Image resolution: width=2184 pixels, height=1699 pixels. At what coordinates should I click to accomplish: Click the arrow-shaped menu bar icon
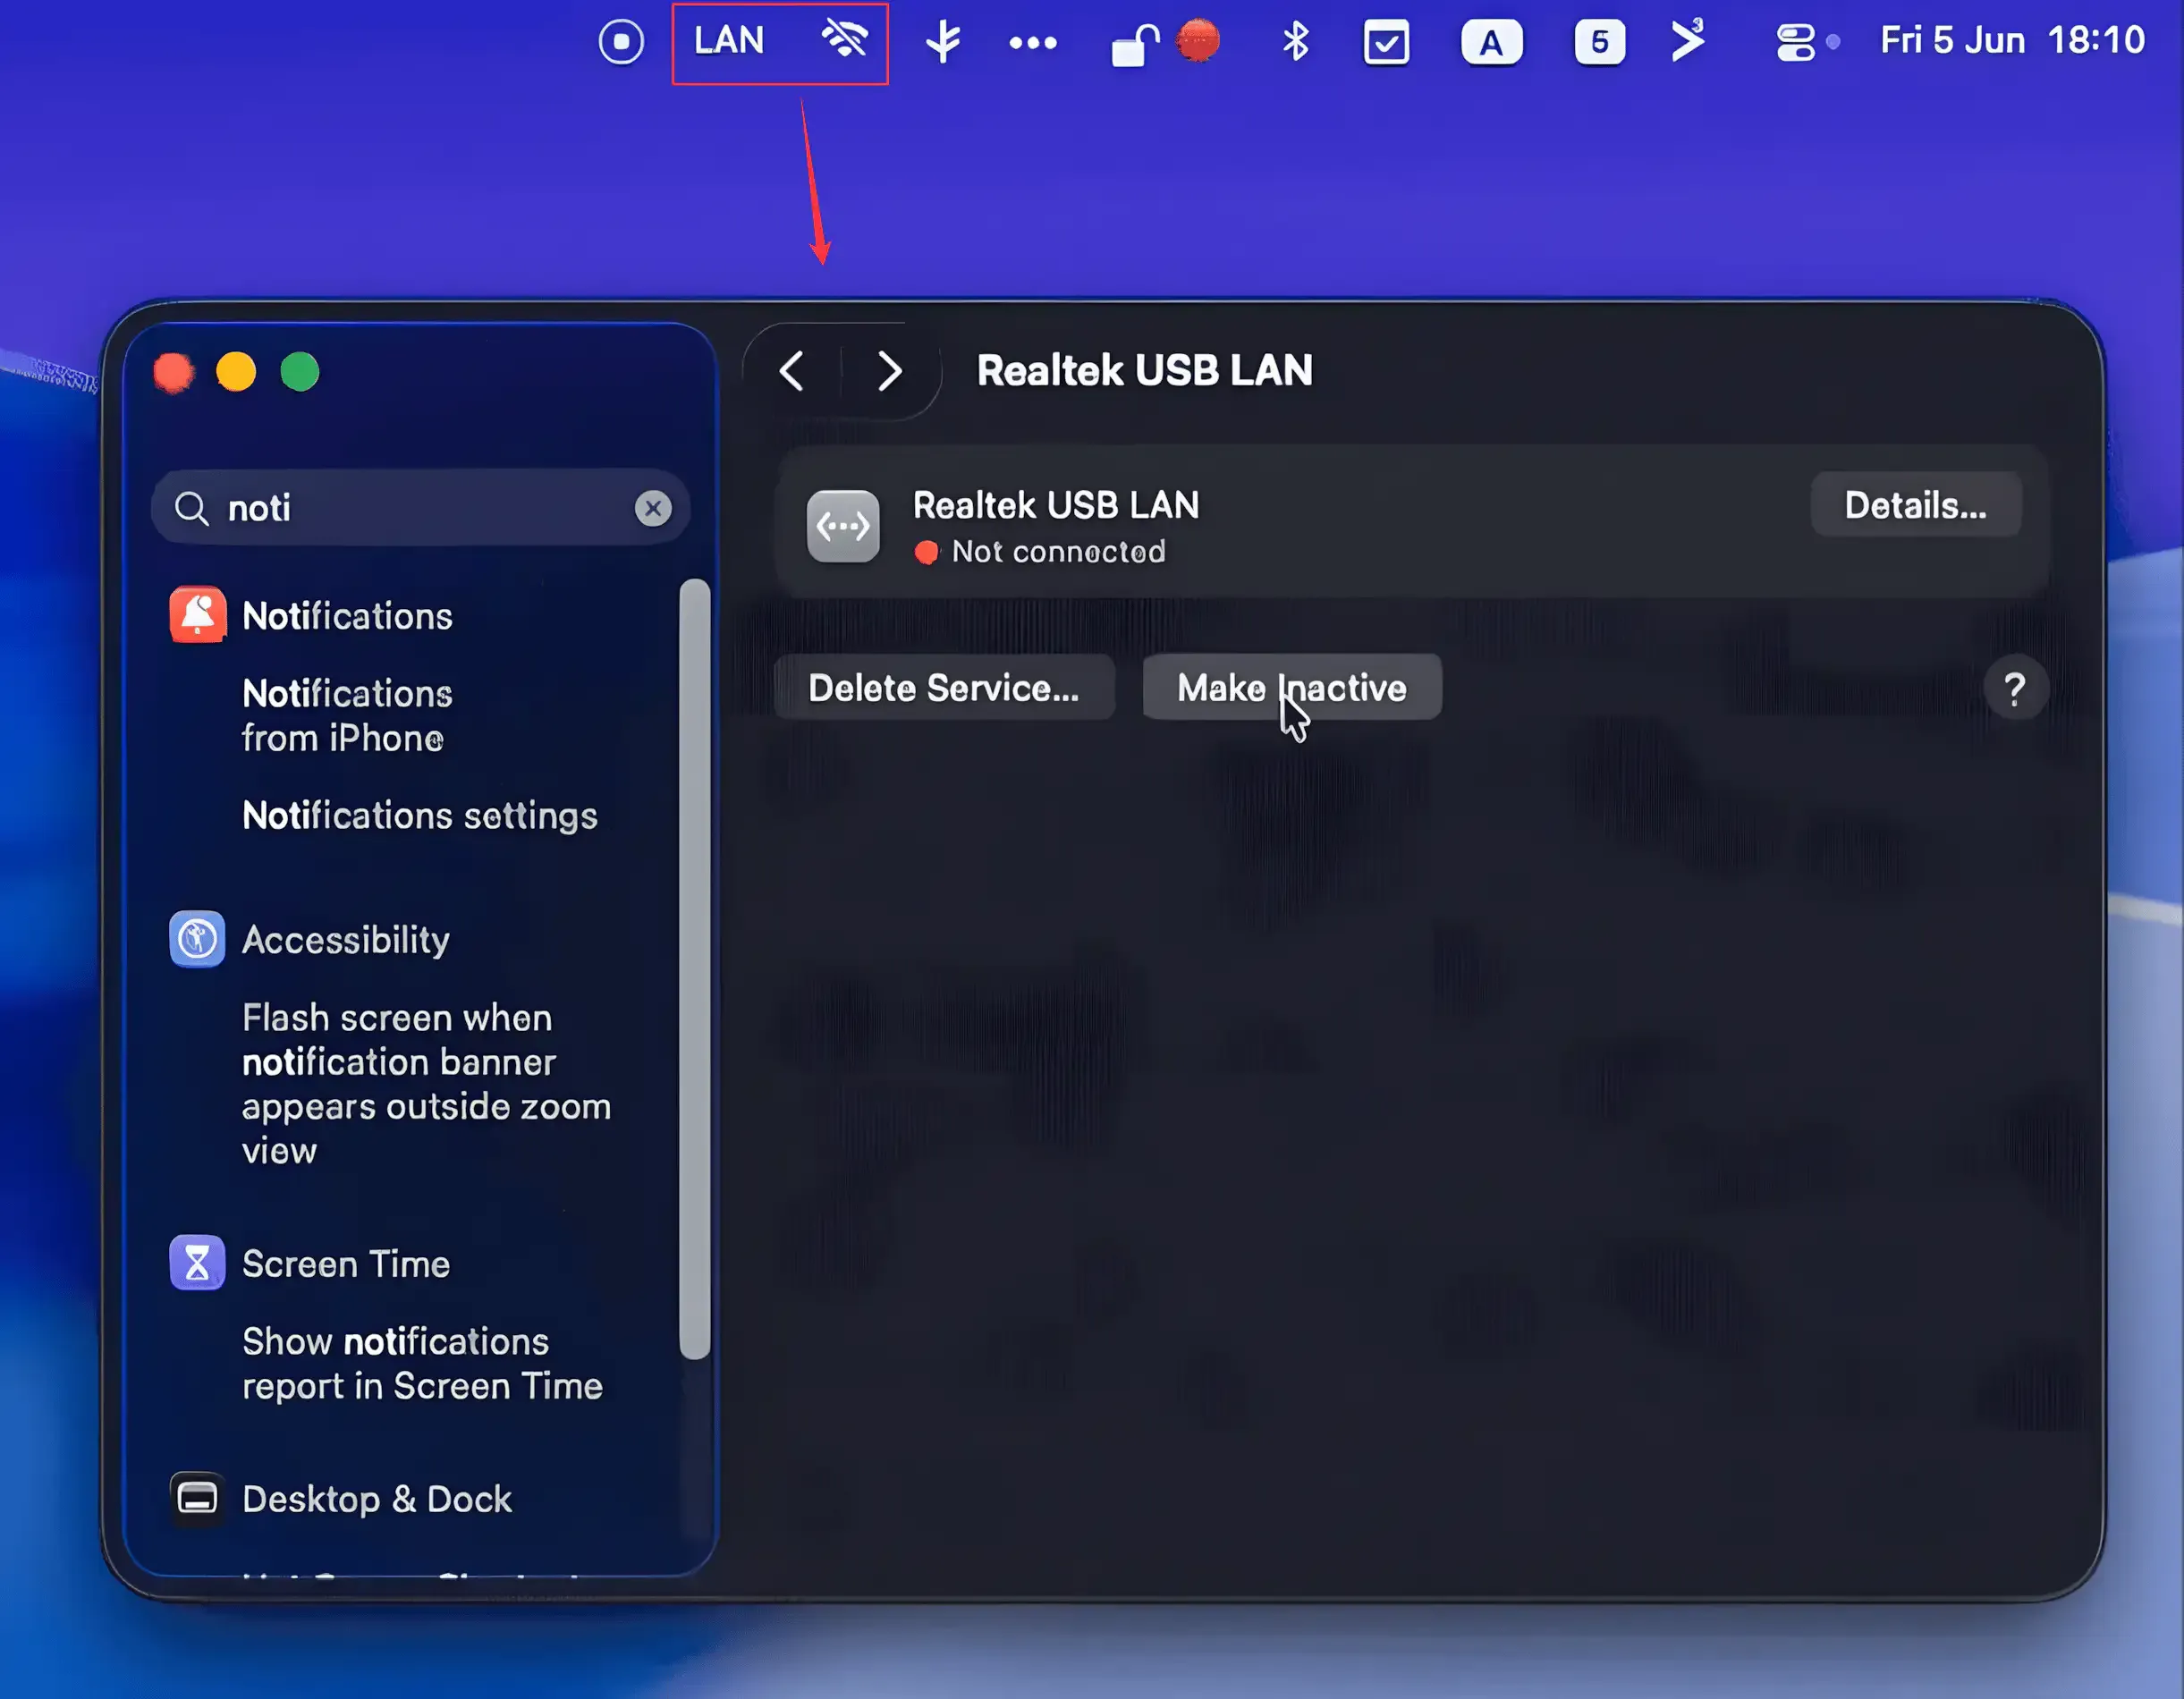click(x=1689, y=41)
